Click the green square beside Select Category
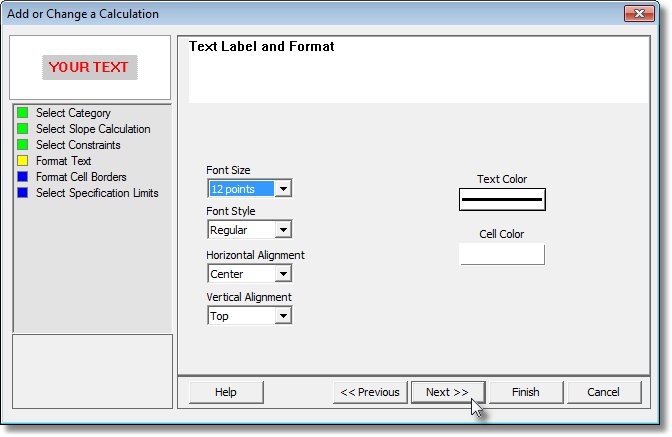672x437 pixels. pos(23,113)
